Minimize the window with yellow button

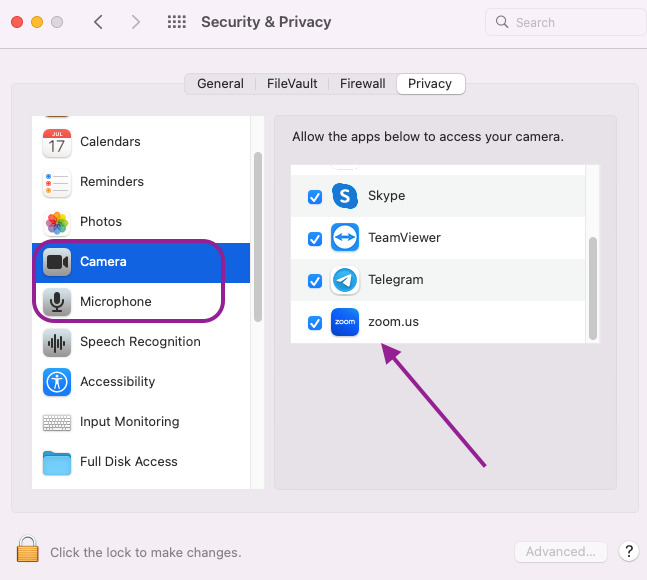[37, 22]
